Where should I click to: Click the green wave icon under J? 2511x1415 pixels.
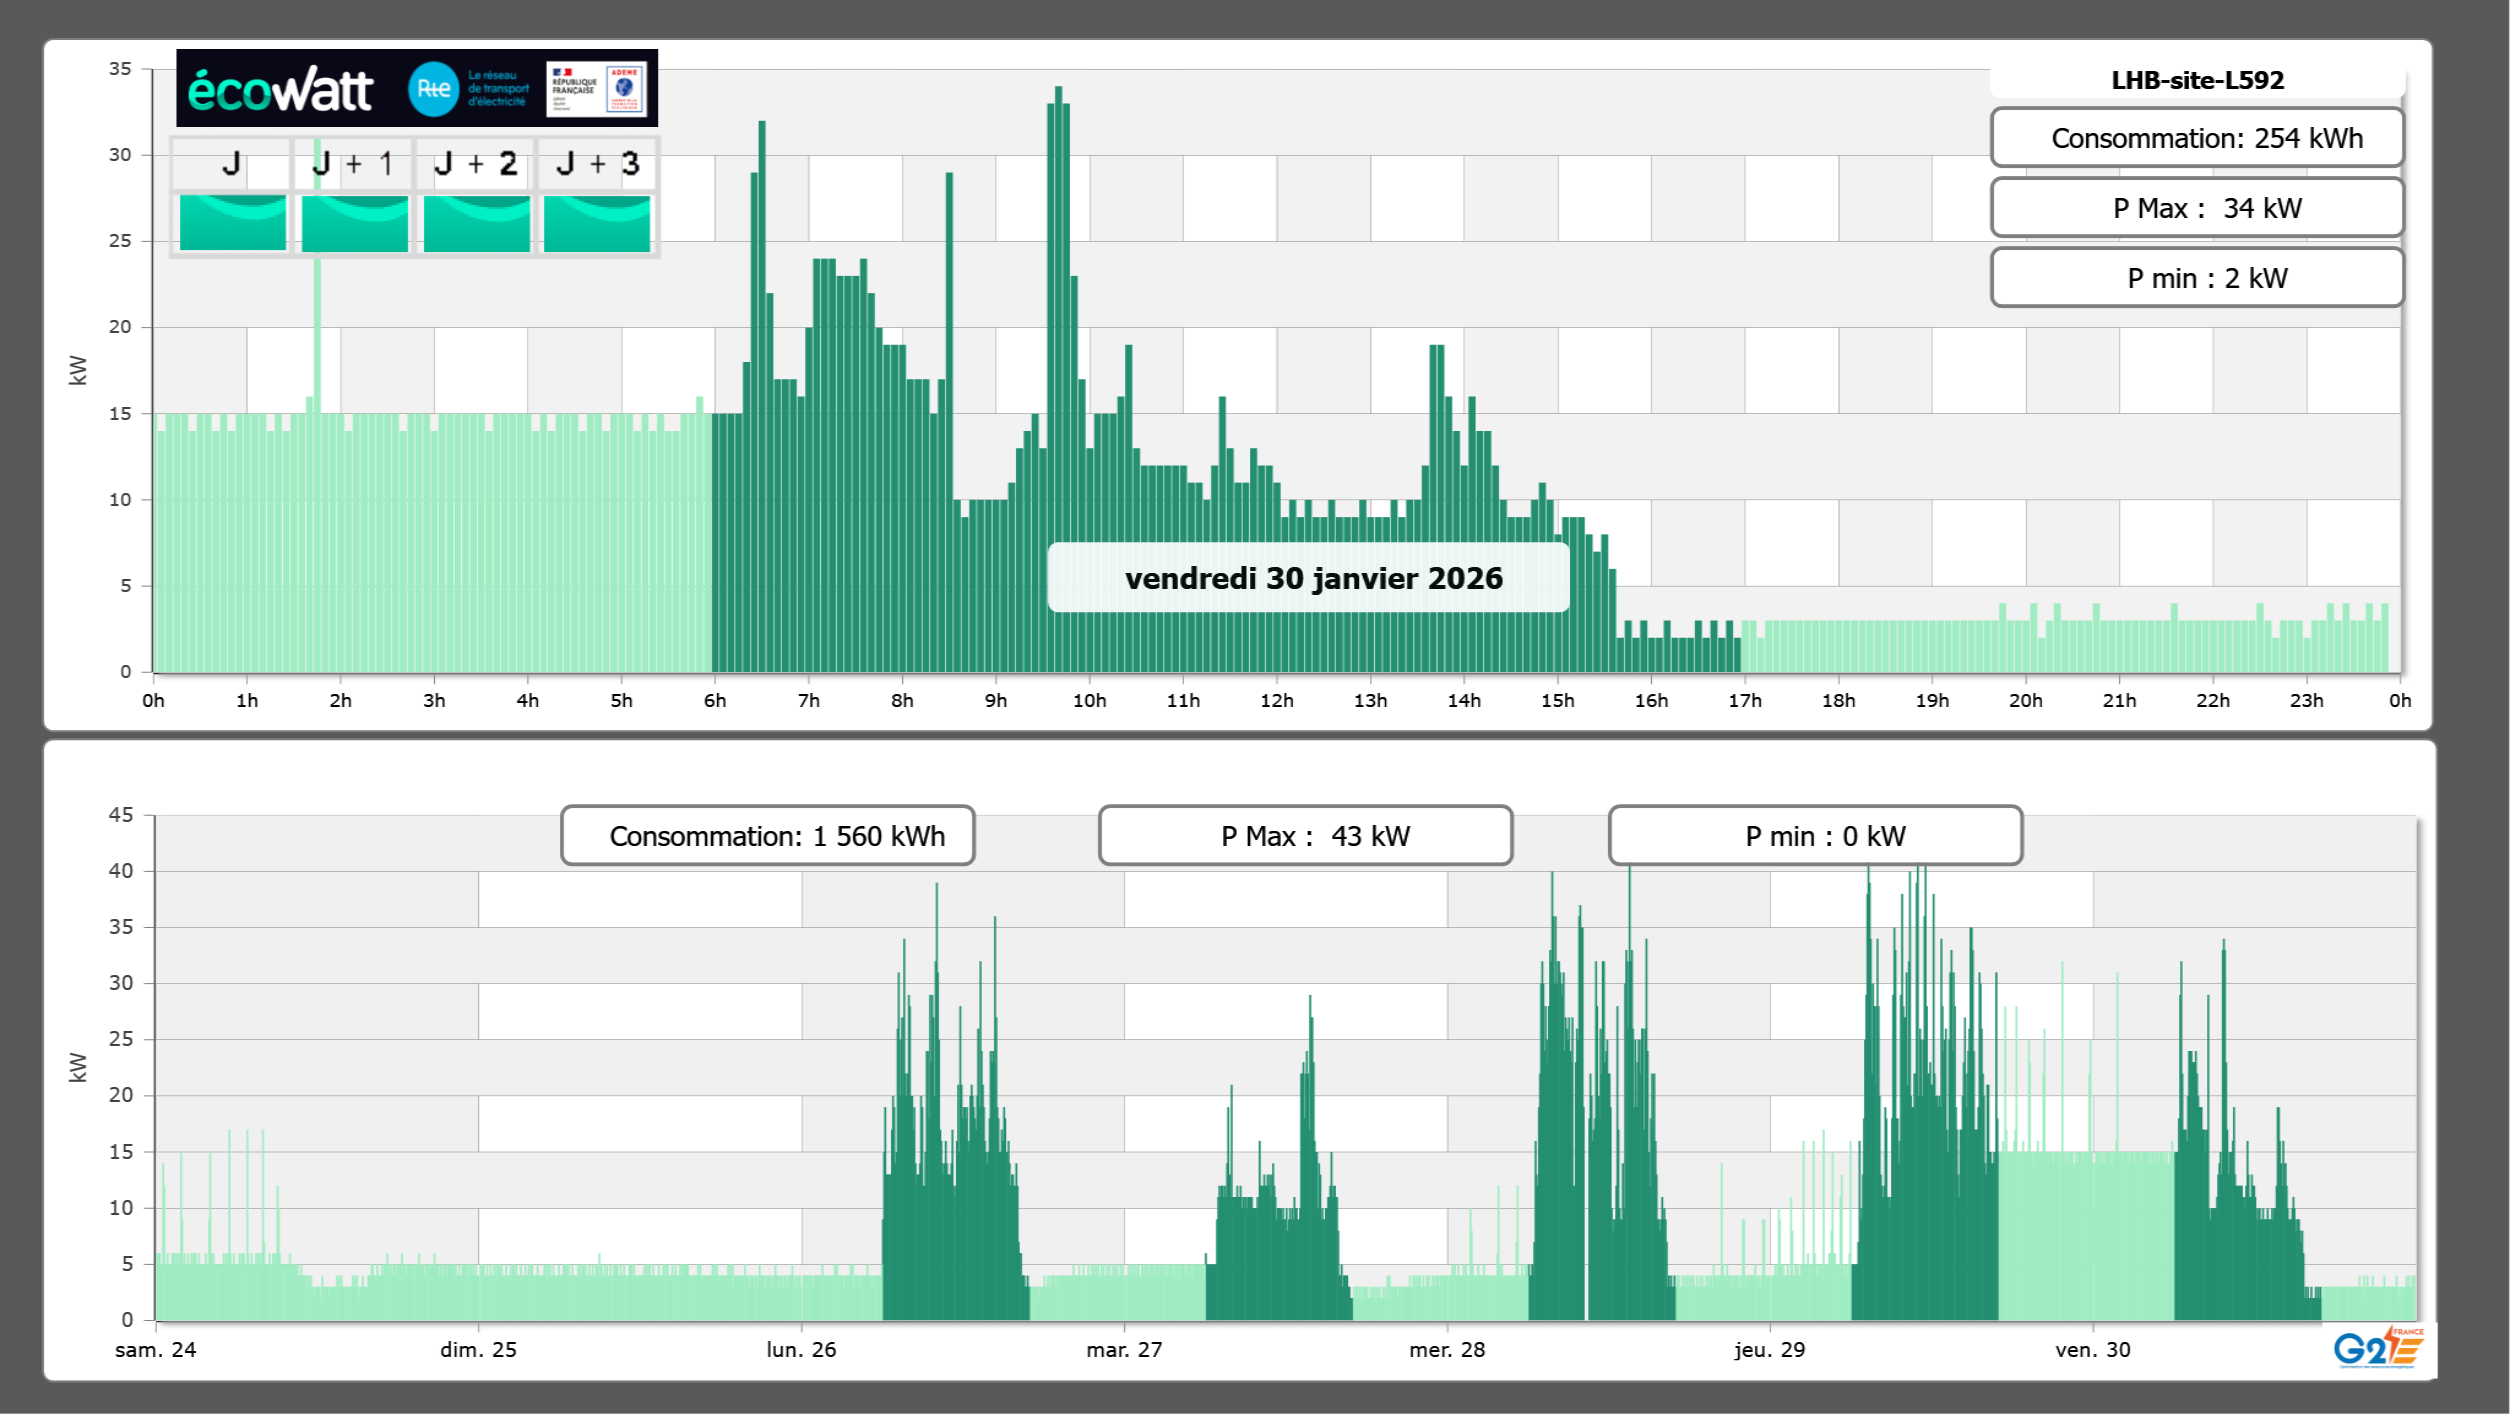click(x=233, y=223)
